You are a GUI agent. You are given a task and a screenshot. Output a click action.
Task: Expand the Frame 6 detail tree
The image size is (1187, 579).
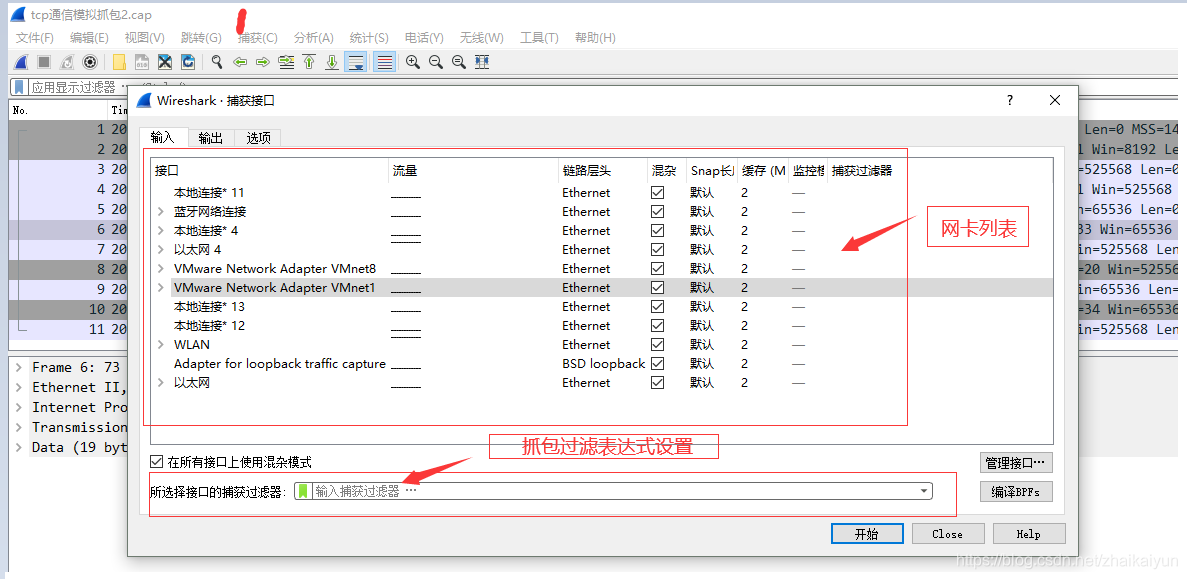point(19,367)
